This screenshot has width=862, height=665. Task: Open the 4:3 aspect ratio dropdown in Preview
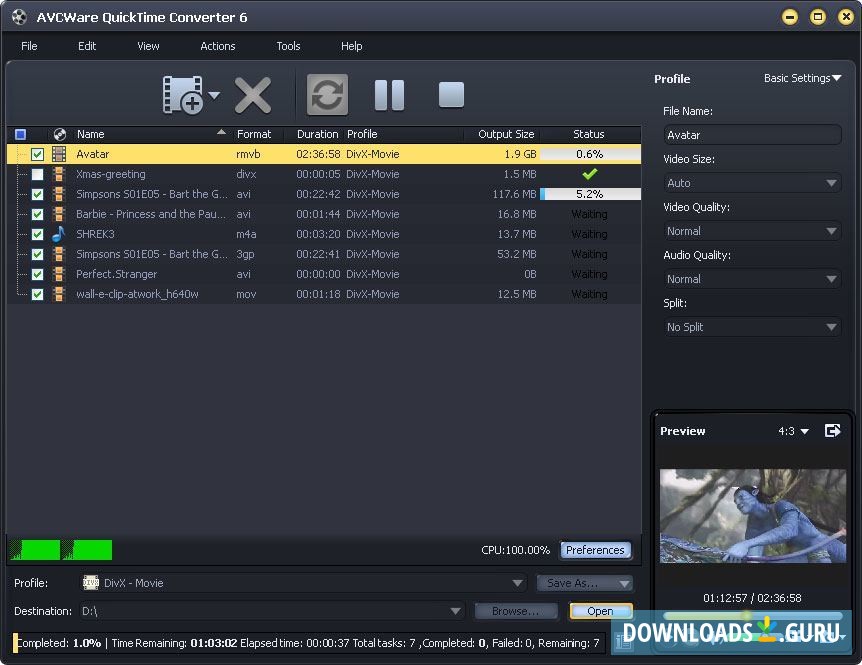[x=793, y=430]
